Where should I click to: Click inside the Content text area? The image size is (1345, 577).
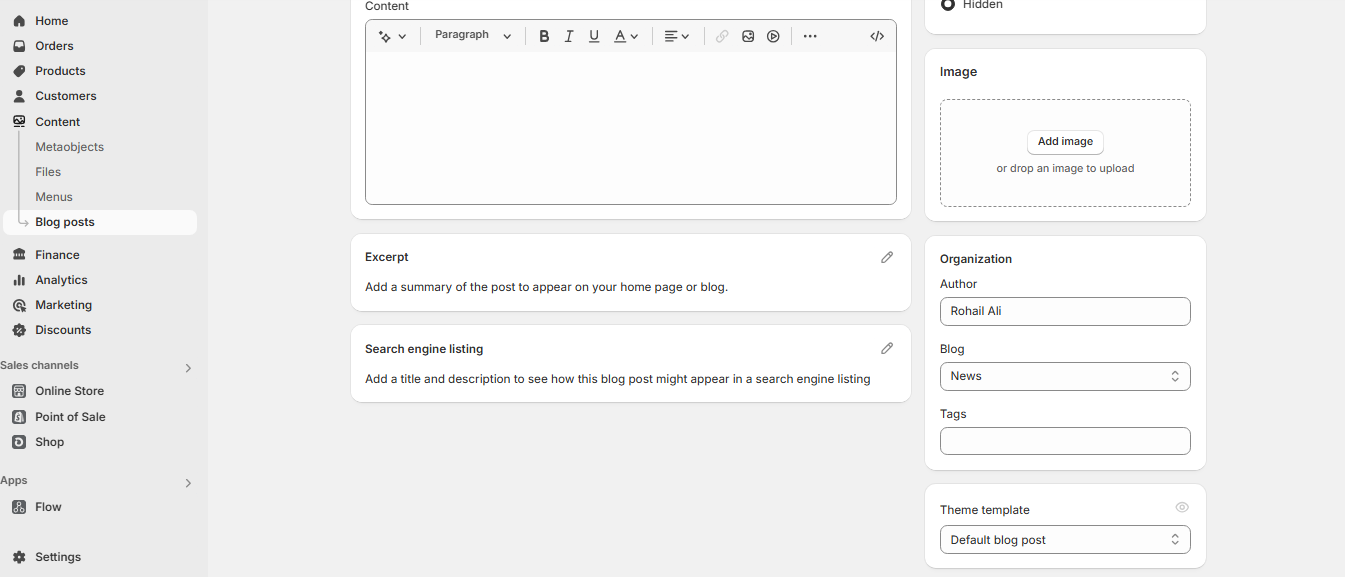point(631,128)
